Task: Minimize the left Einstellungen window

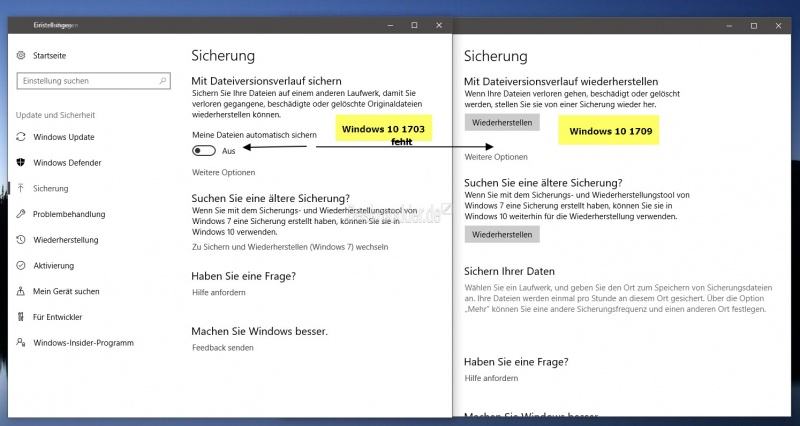Action: click(390, 25)
